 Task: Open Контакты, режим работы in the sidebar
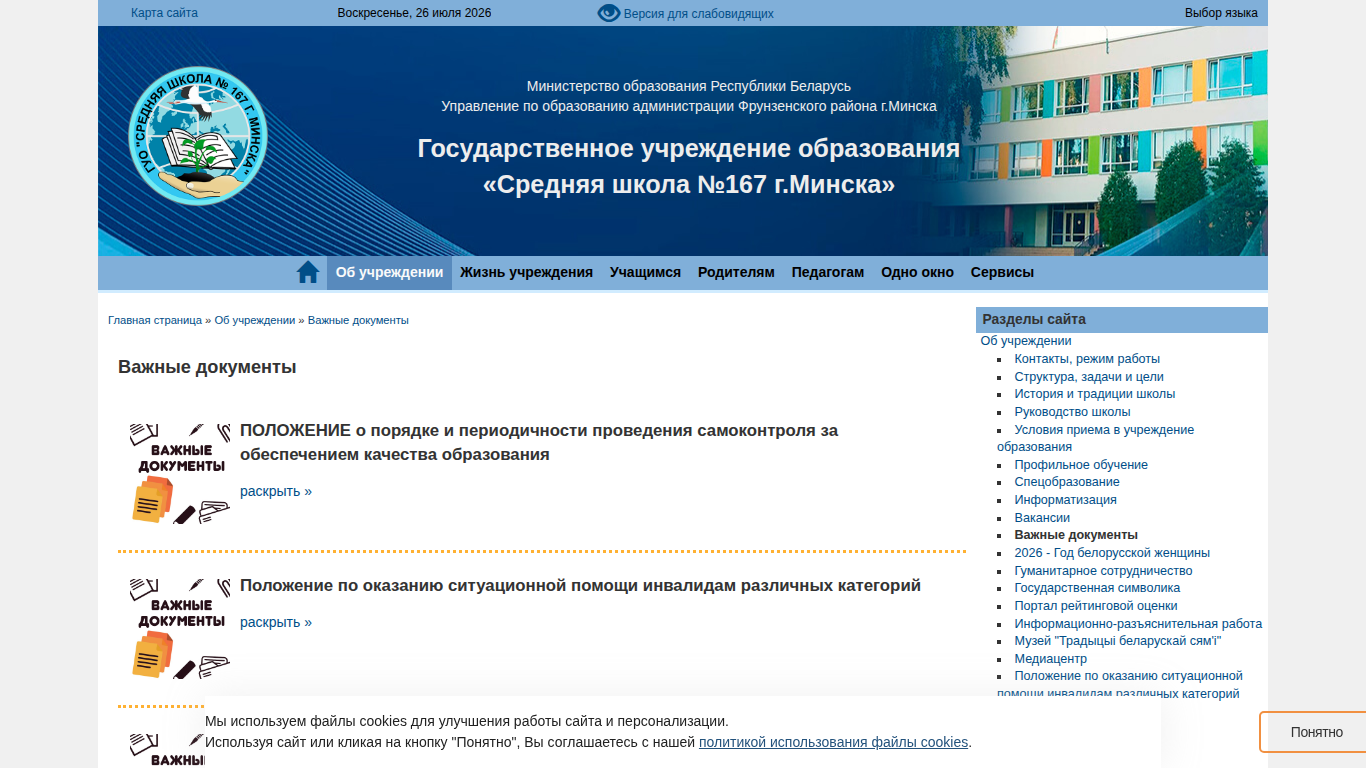1087,359
